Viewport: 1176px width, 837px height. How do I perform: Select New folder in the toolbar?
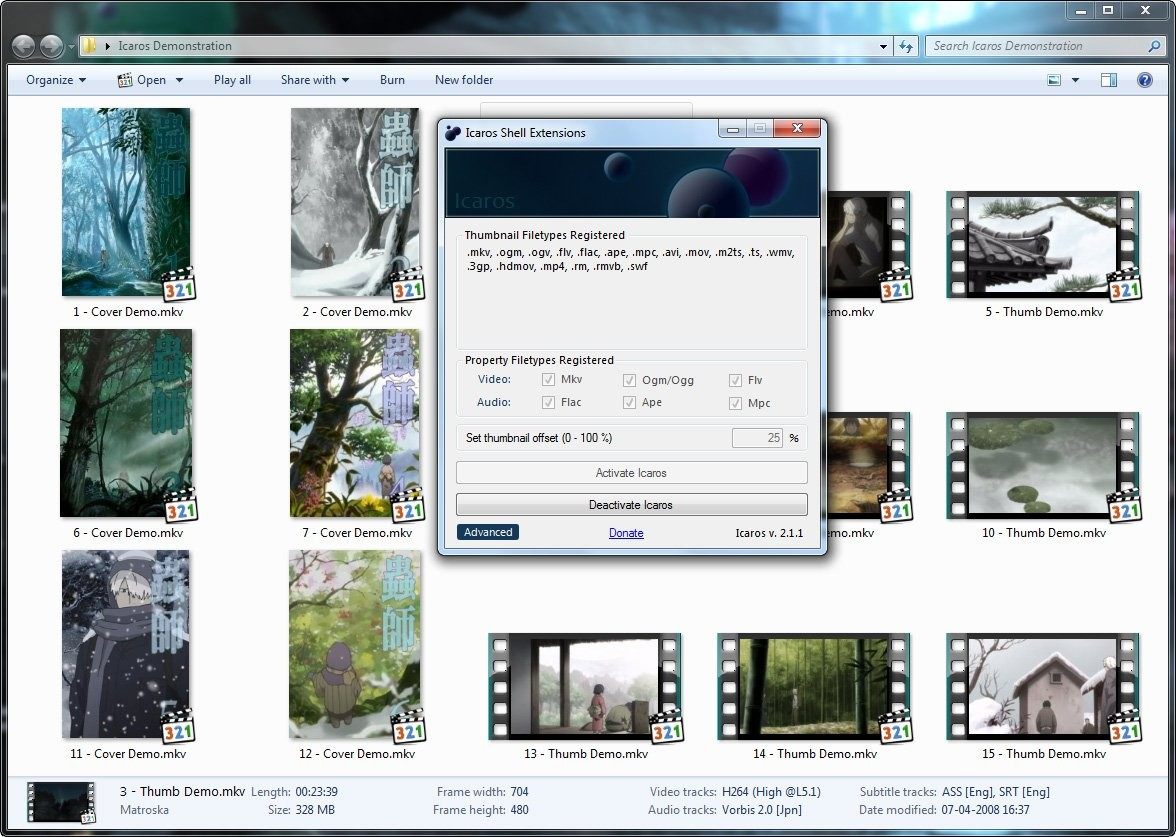point(464,80)
